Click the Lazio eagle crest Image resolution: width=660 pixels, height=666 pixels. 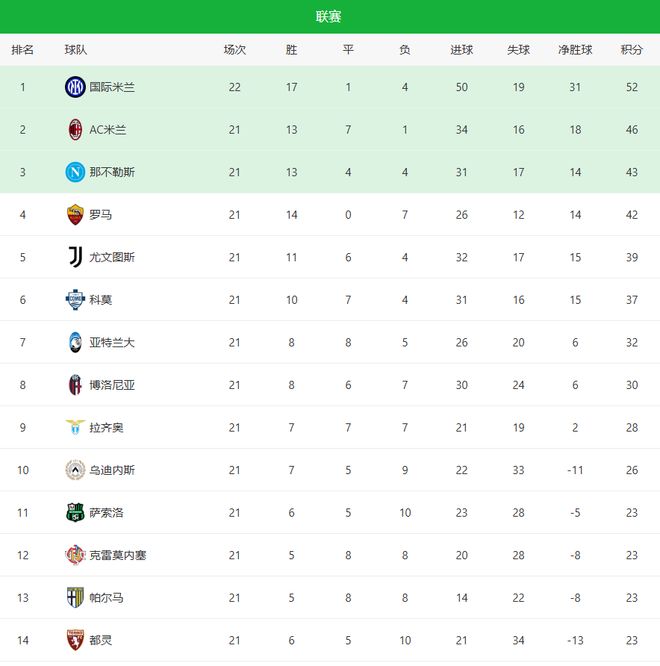pos(75,427)
